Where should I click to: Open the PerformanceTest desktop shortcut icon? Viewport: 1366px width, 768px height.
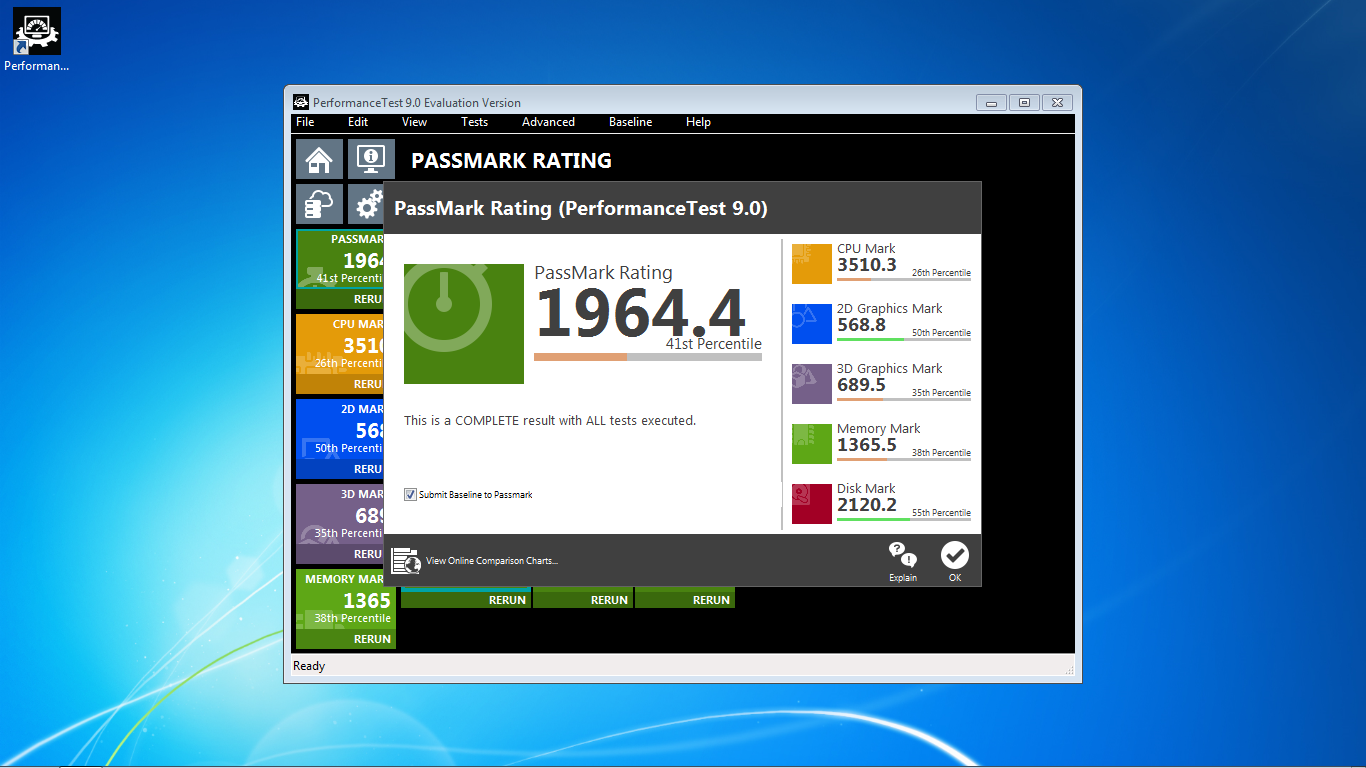(36, 31)
